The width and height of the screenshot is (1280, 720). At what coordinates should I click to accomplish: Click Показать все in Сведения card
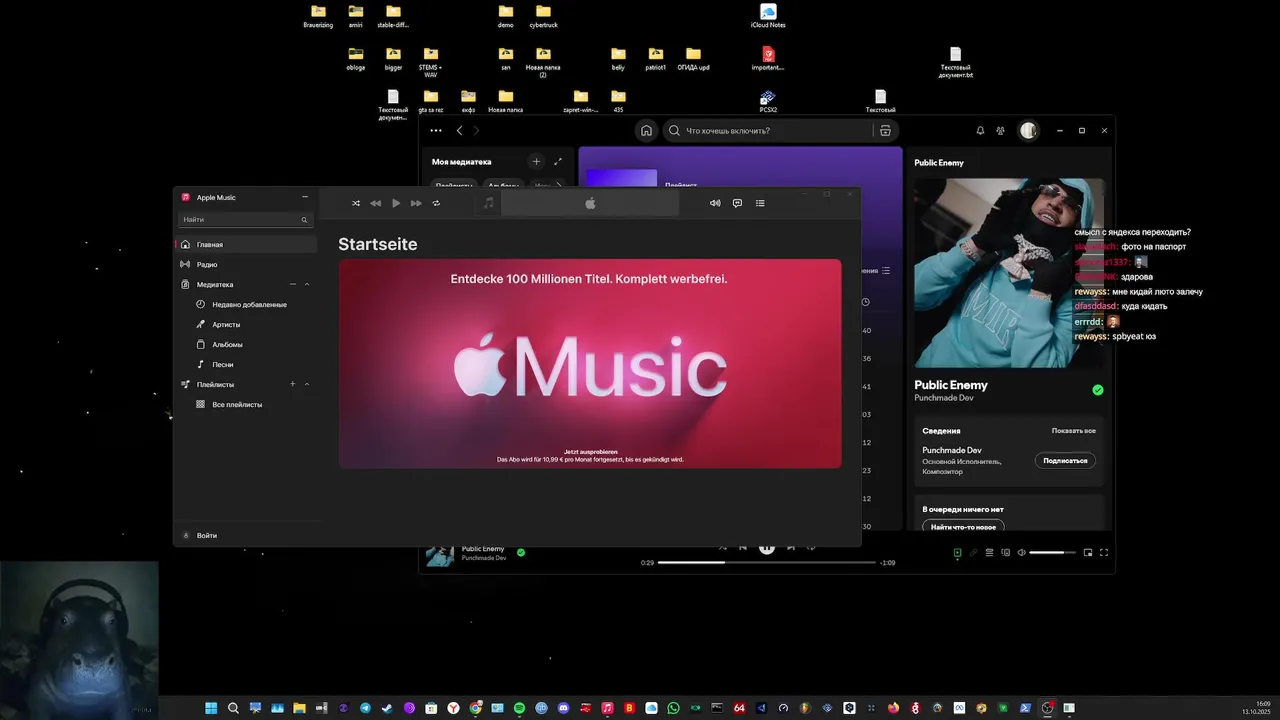pyautogui.click(x=1074, y=431)
